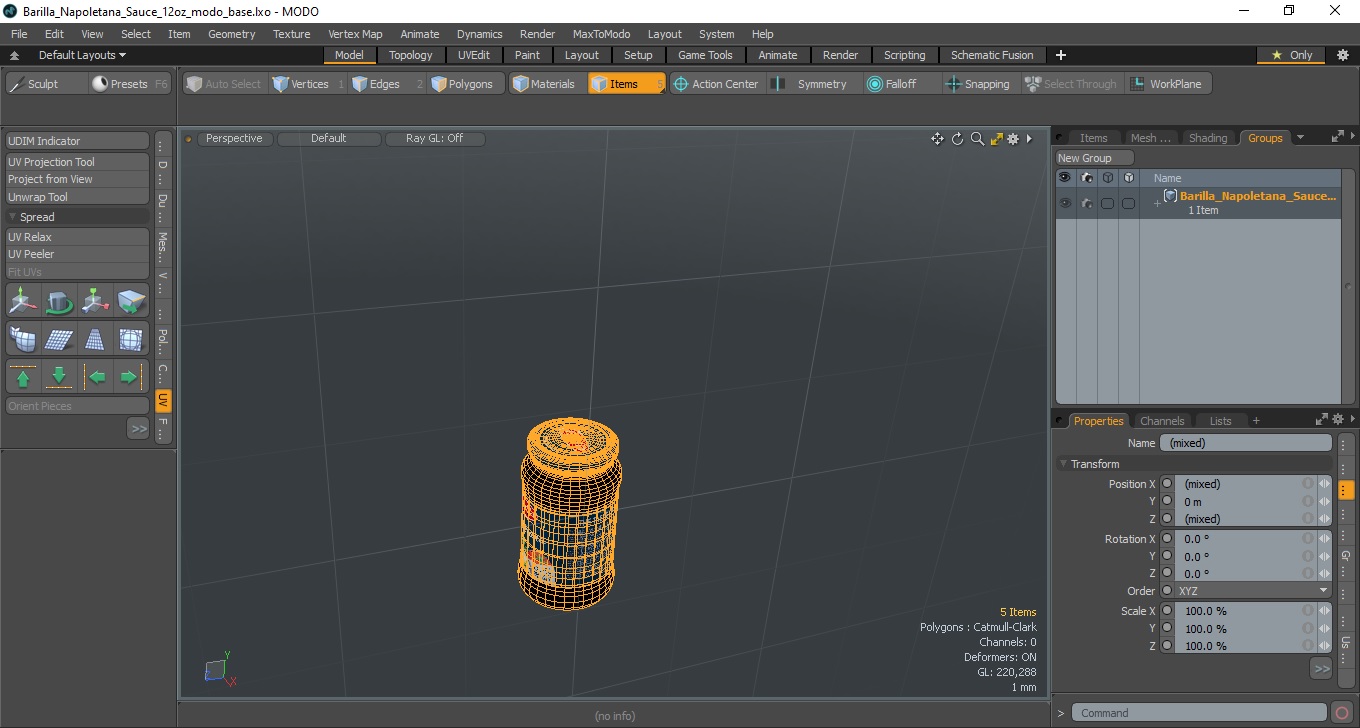Open the Default Layouts dropdown

point(82,55)
